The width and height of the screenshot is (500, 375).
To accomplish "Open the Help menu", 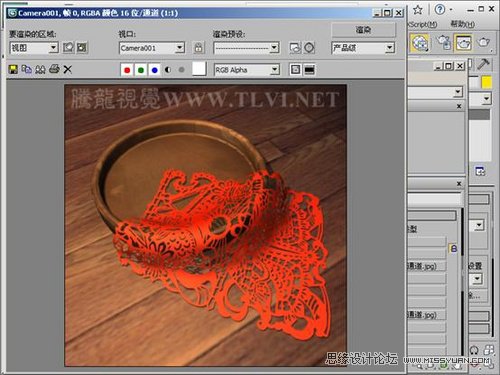I will click(x=463, y=24).
